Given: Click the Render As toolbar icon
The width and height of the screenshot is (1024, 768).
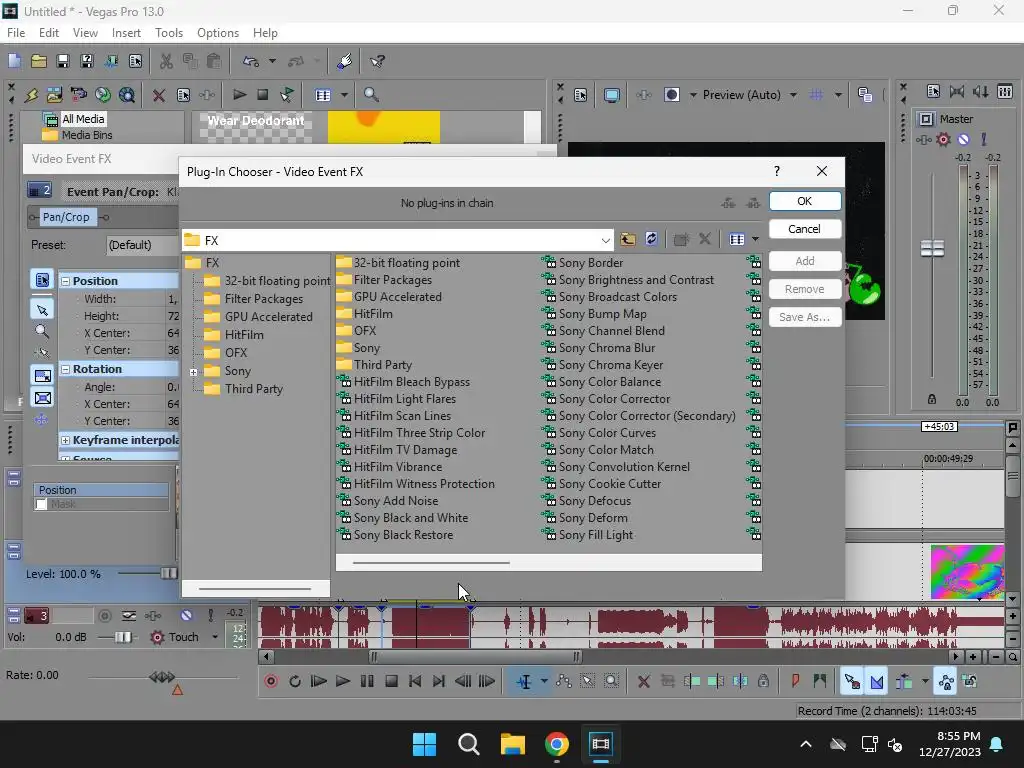Looking at the screenshot, I should 112,61.
